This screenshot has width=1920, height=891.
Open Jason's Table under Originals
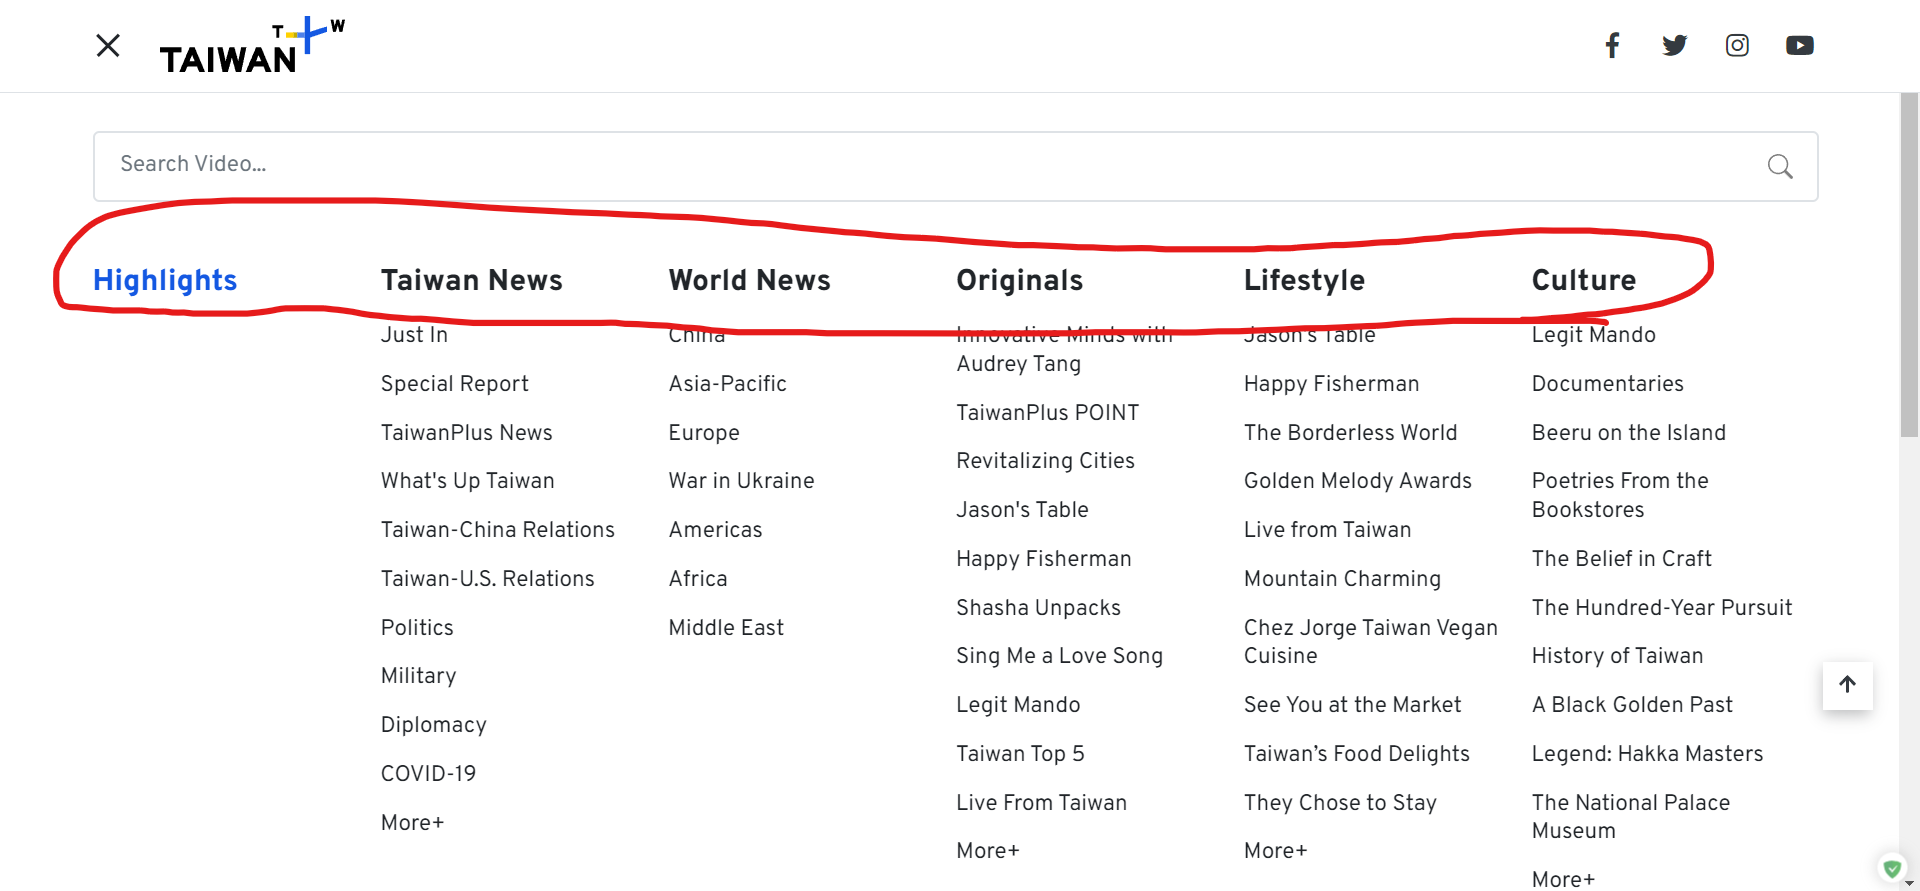tap(1023, 509)
